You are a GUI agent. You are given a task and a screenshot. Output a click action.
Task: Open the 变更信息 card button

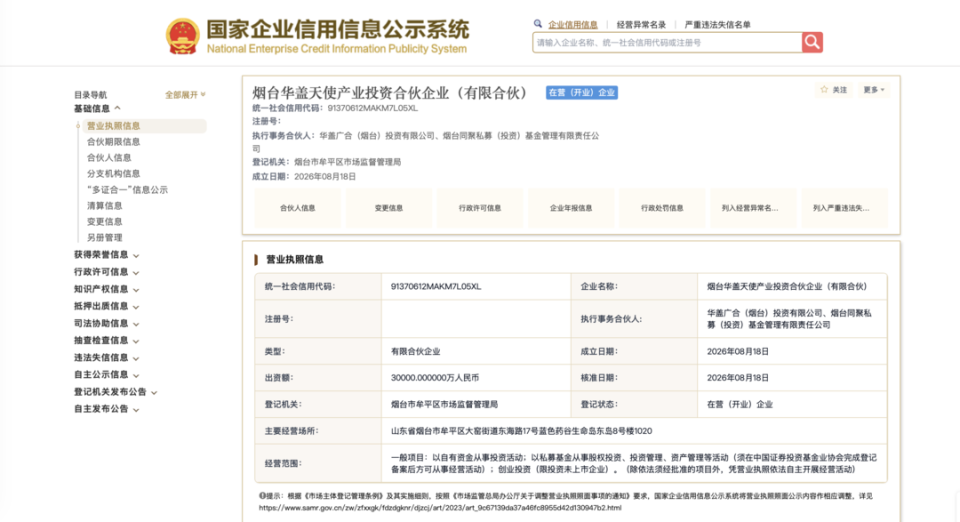click(389, 208)
